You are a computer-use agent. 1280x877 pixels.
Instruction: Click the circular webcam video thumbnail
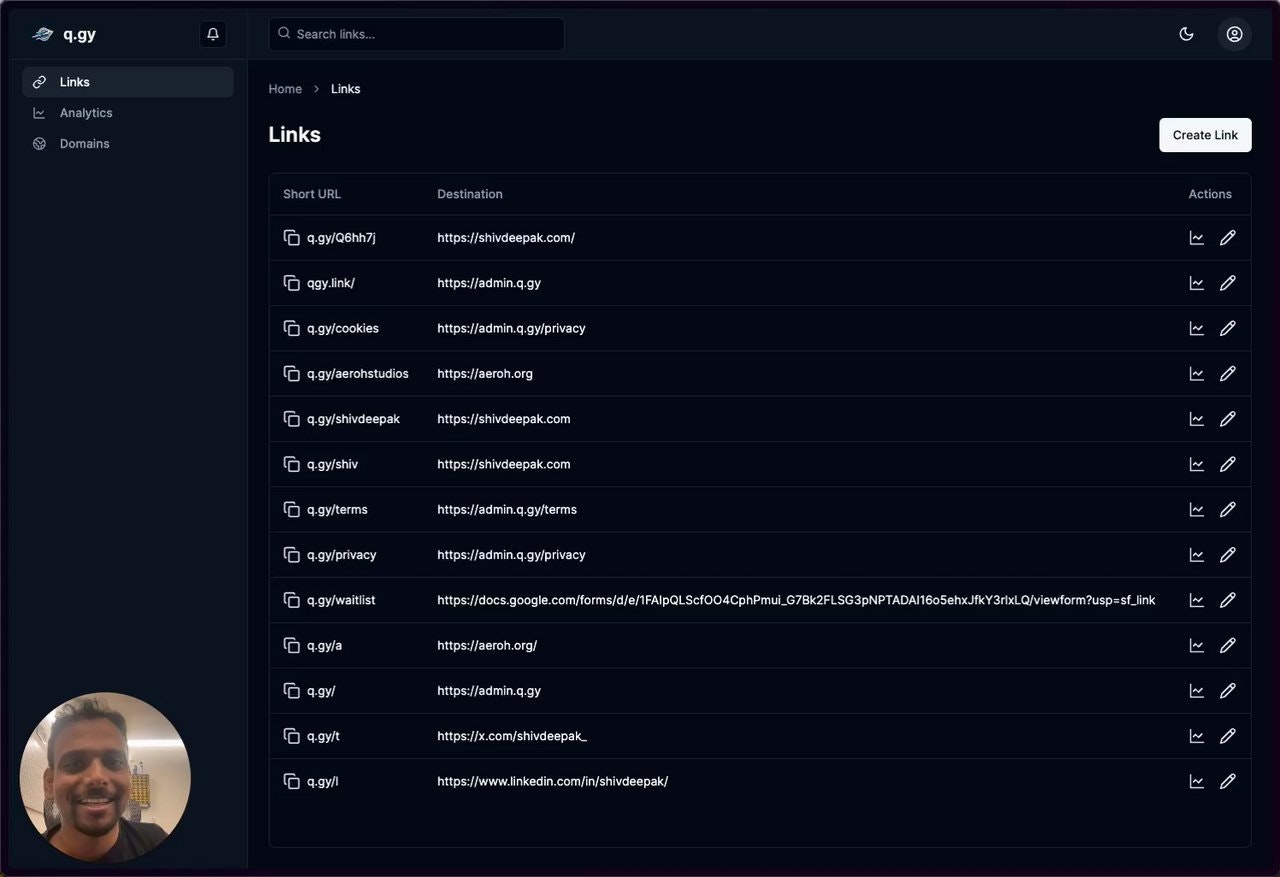pos(105,777)
